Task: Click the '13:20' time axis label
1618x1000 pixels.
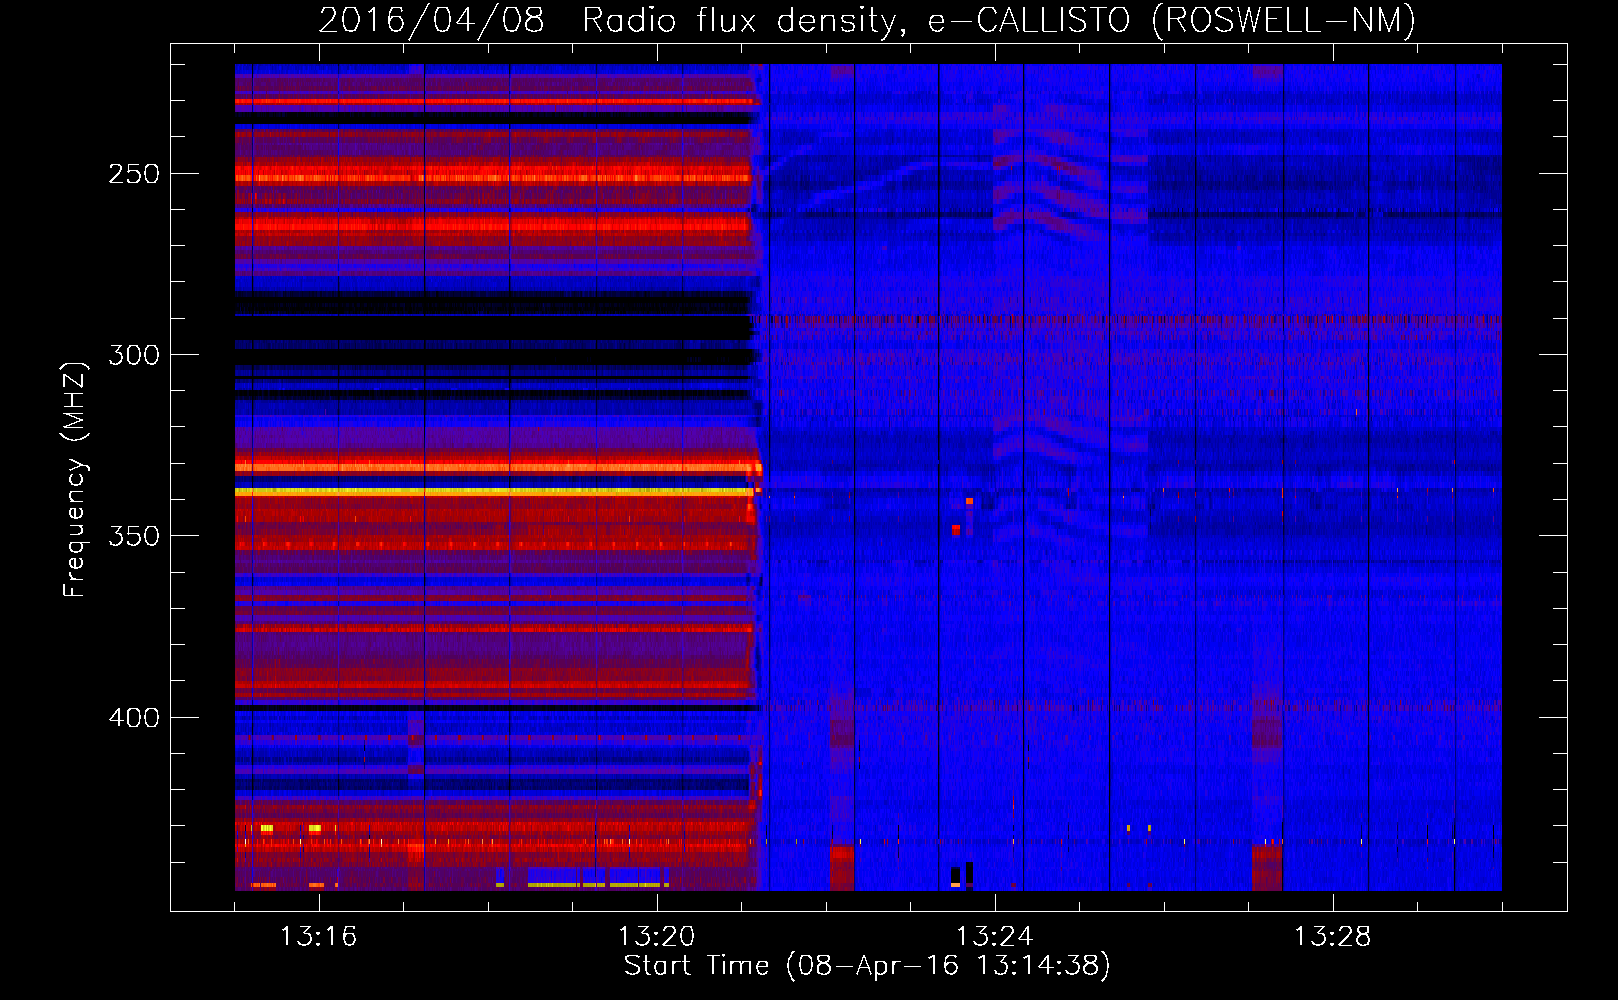Action: [656, 936]
